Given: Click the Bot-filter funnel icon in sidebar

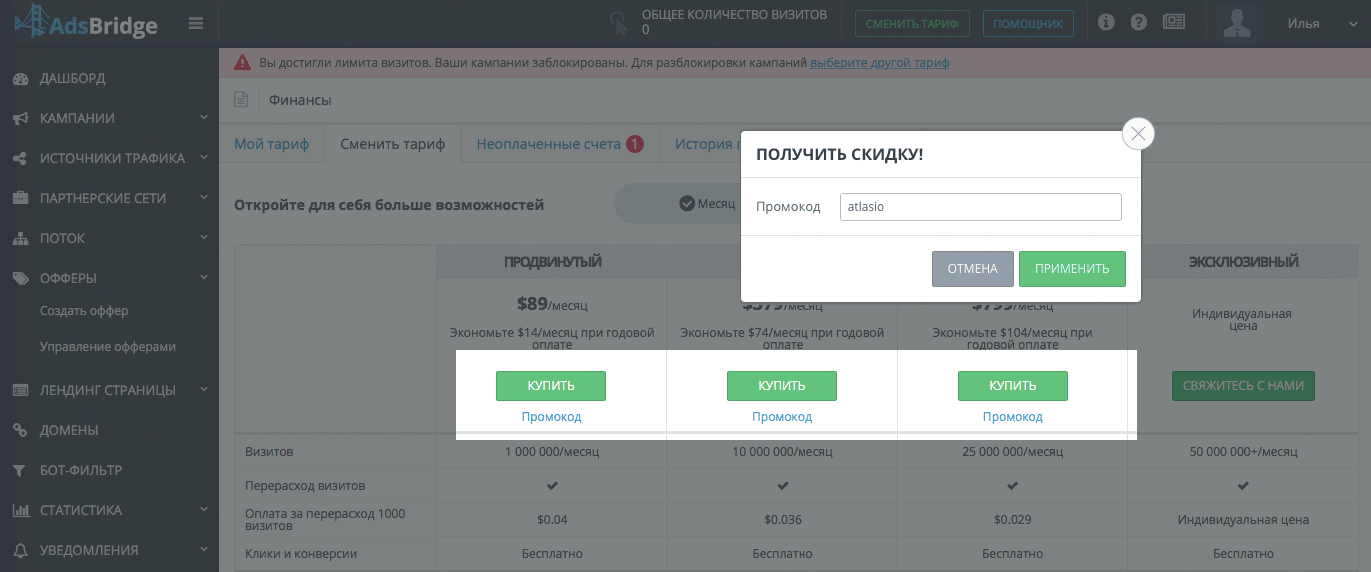Looking at the screenshot, I should pos(20,470).
